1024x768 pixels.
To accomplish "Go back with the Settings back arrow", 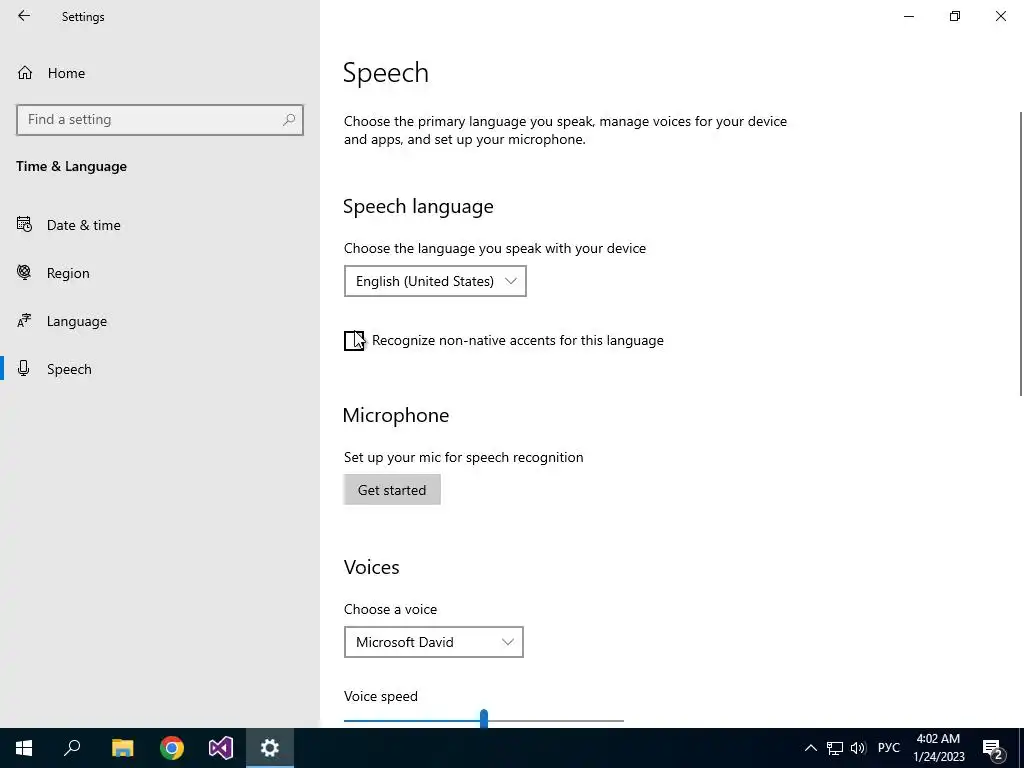I will [x=24, y=16].
